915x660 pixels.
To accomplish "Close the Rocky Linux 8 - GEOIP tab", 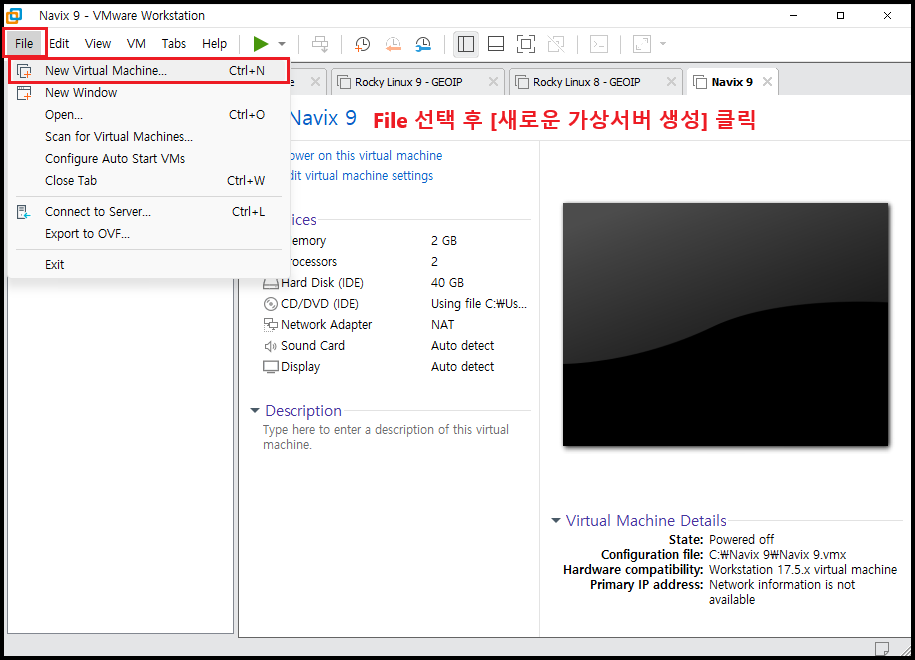I will (x=671, y=82).
